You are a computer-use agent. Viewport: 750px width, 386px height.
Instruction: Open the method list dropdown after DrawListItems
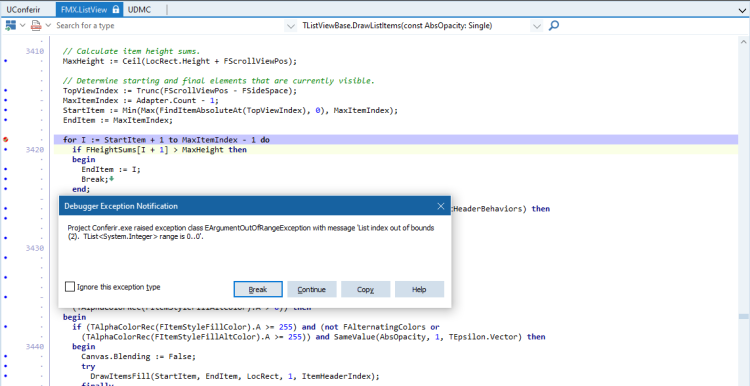[x=537, y=26]
